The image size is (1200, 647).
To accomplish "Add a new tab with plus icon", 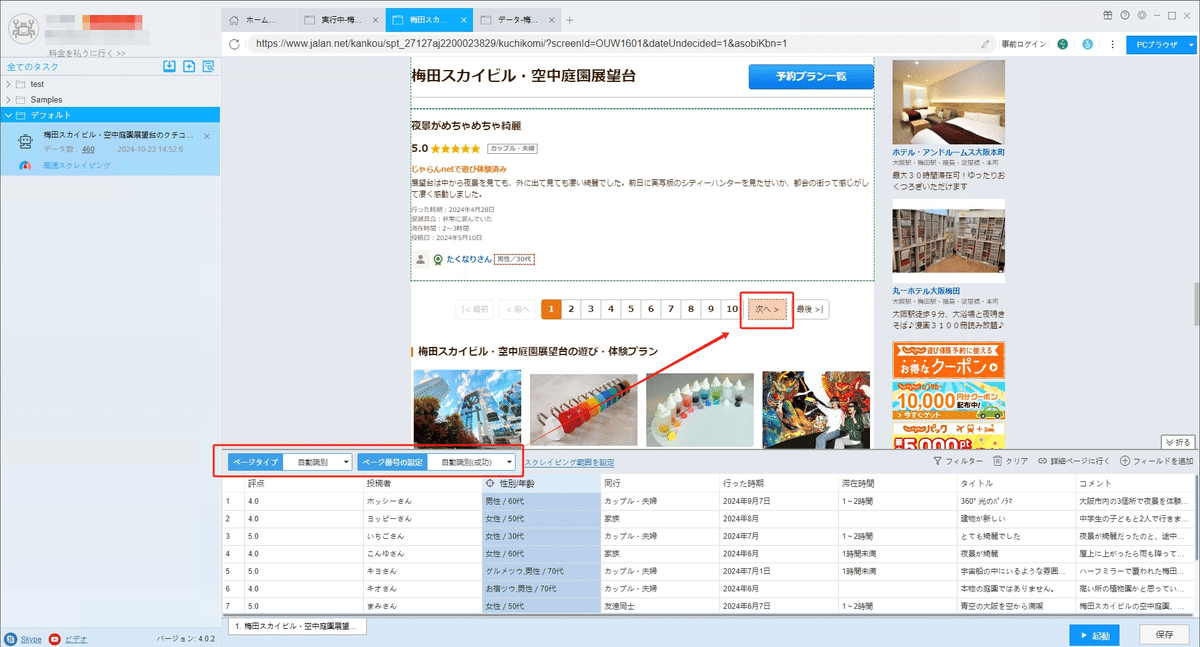I will [570, 20].
